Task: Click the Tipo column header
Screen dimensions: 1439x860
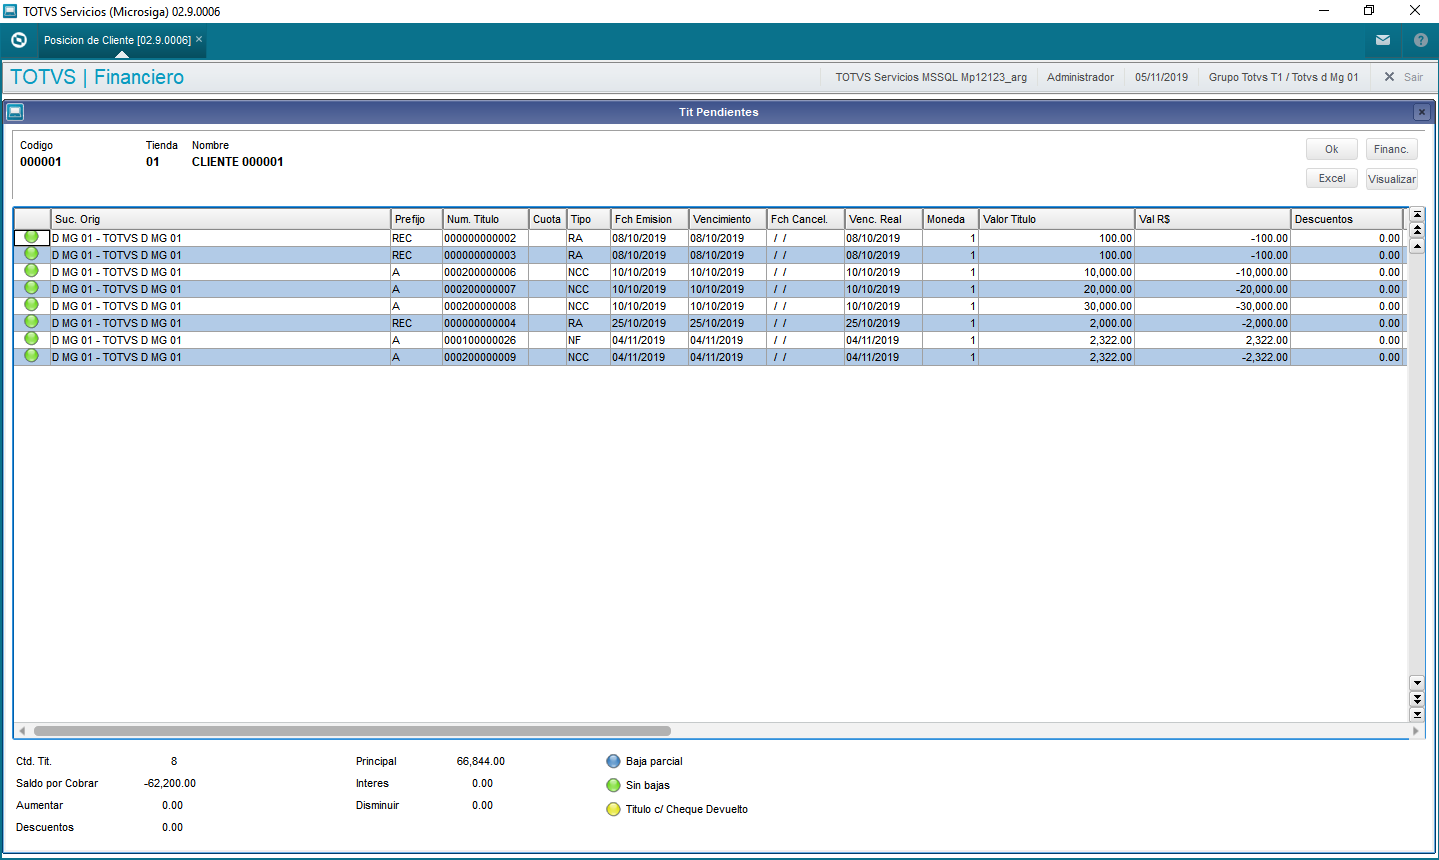Action: point(588,219)
